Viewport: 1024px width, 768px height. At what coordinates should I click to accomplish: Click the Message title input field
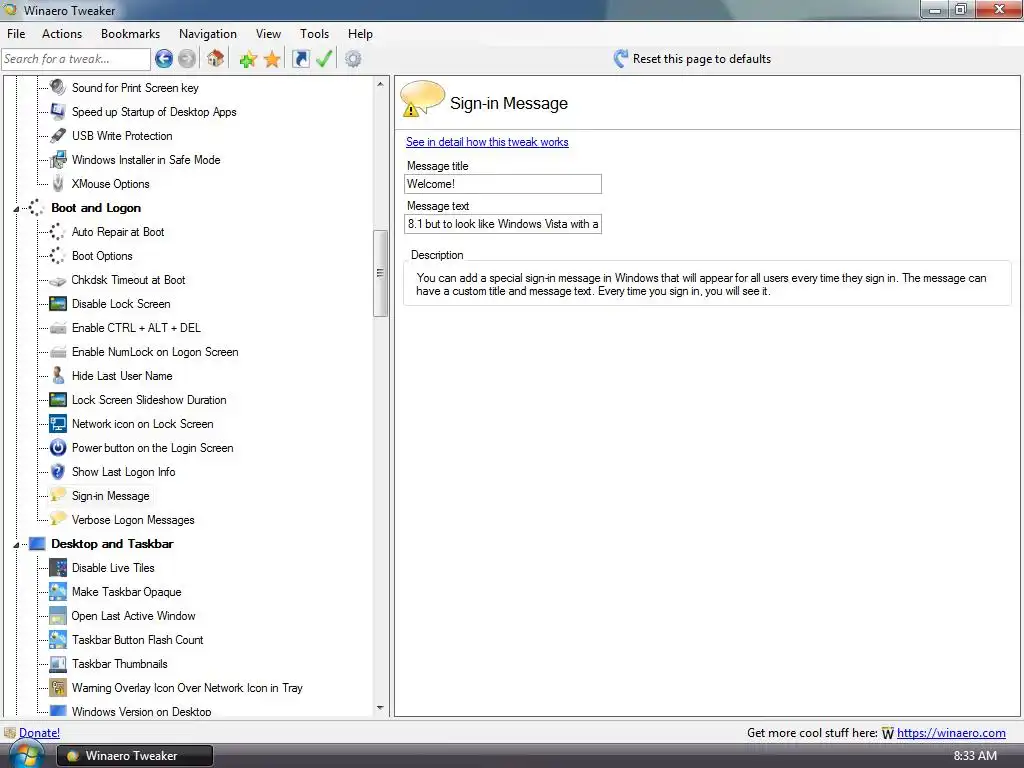click(503, 184)
